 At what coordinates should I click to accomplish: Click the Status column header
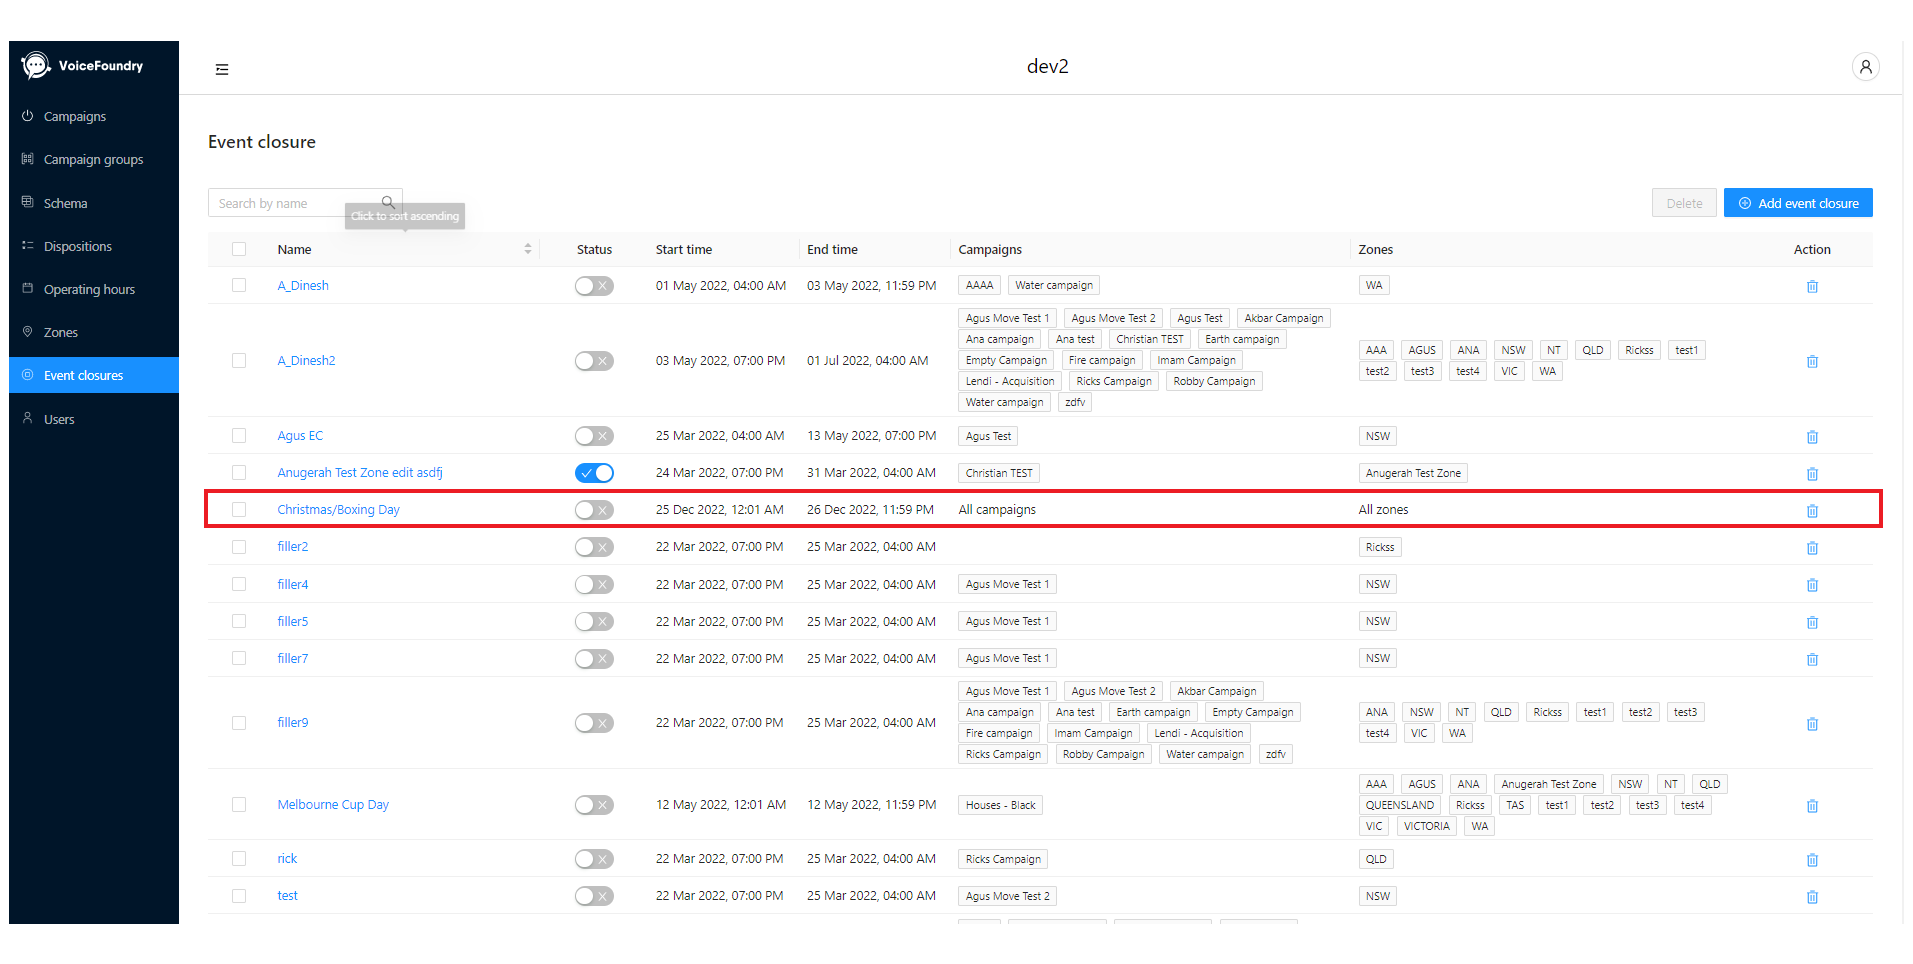point(594,249)
